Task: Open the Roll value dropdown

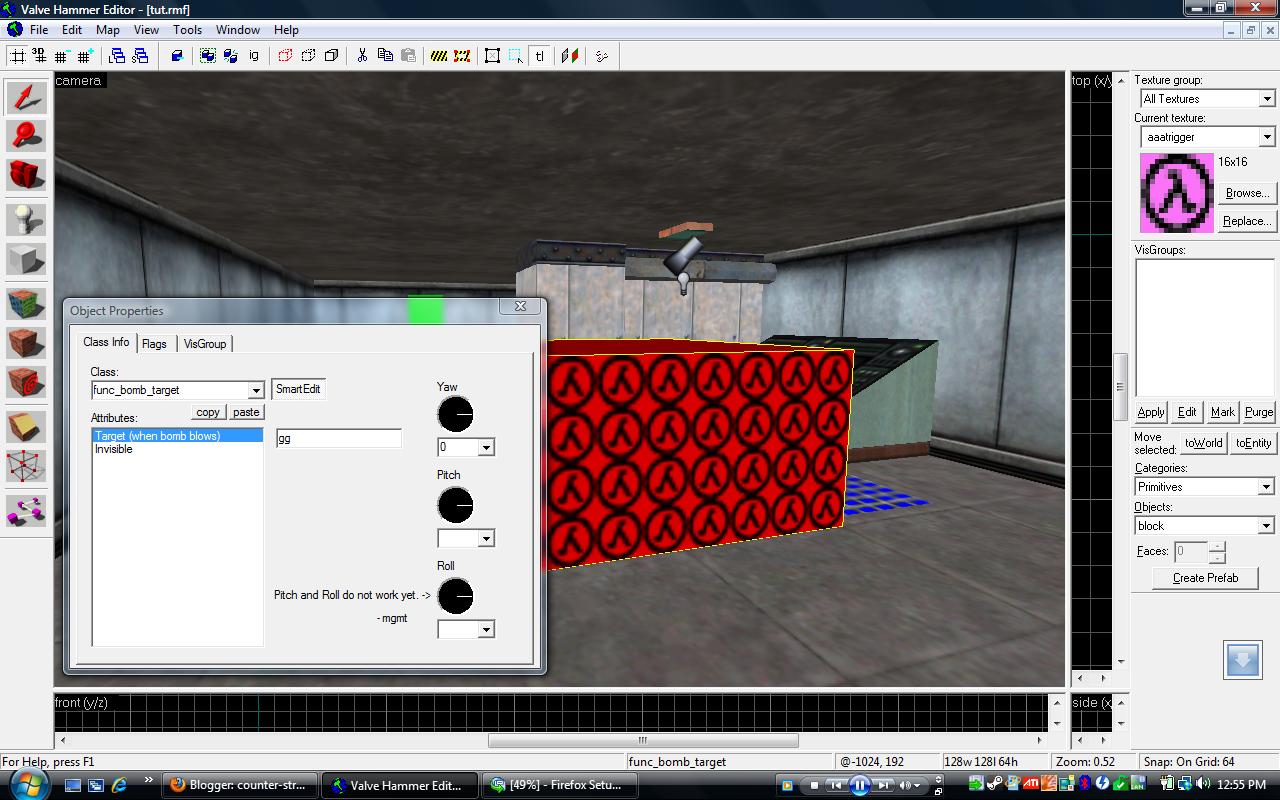Action: [485, 630]
